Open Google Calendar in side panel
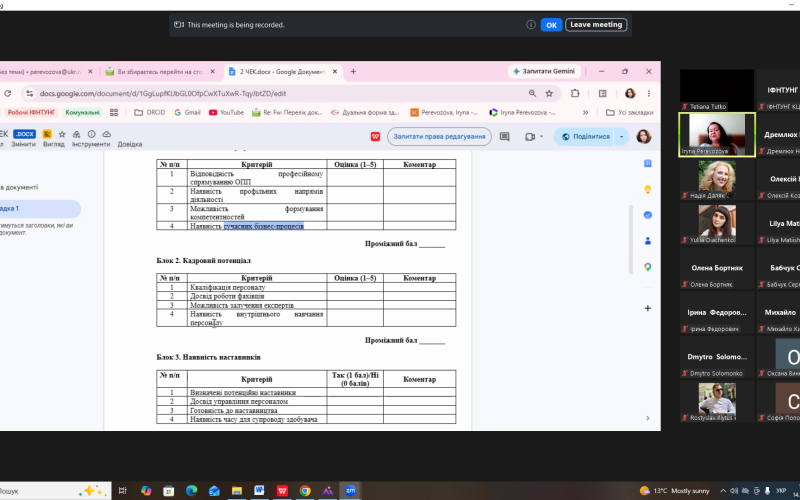The width and height of the screenshot is (800, 500). [x=647, y=163]
